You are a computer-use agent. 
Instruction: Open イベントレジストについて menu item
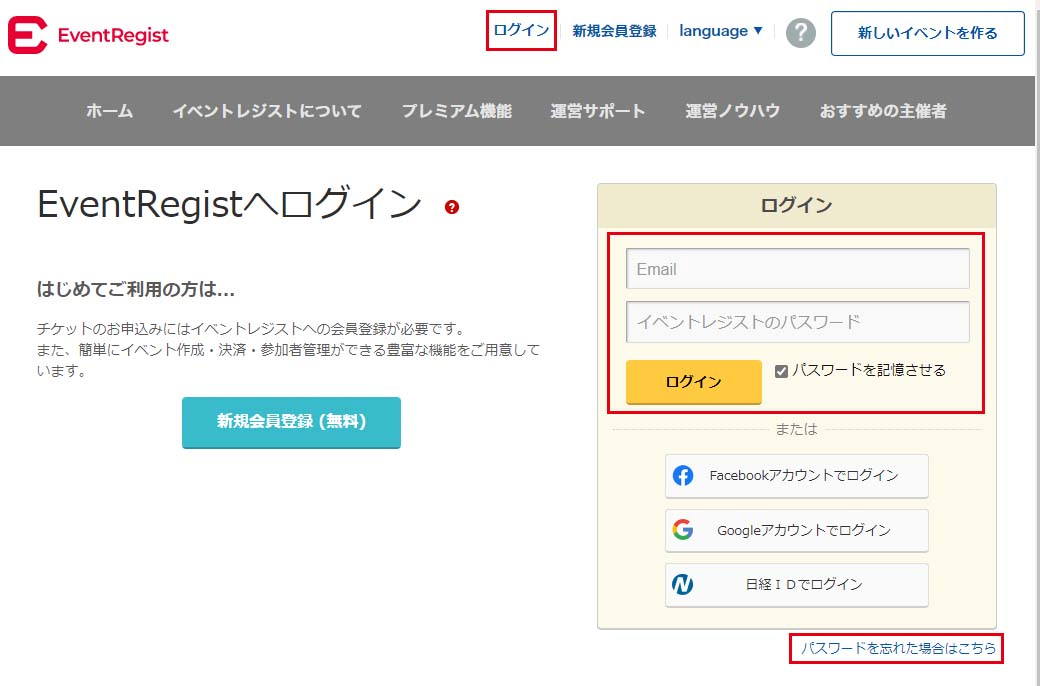click(267, 111)
